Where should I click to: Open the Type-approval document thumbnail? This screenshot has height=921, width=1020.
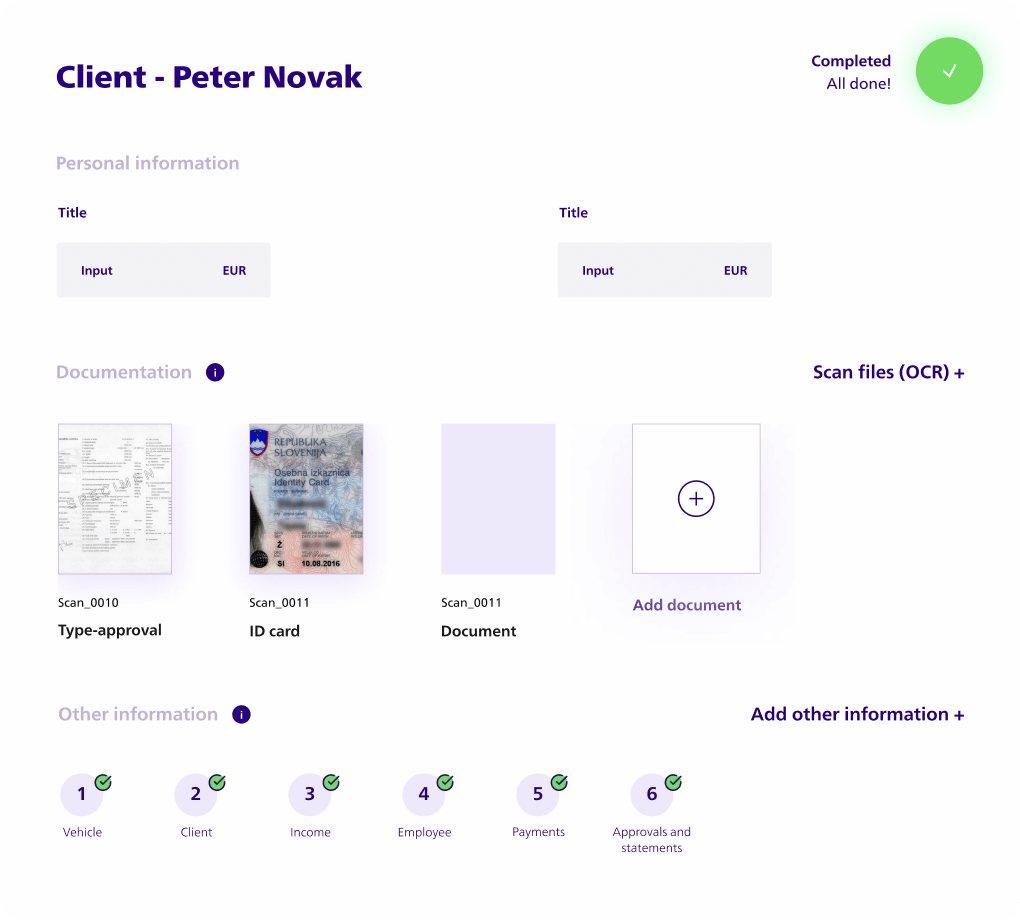(115, 498)
